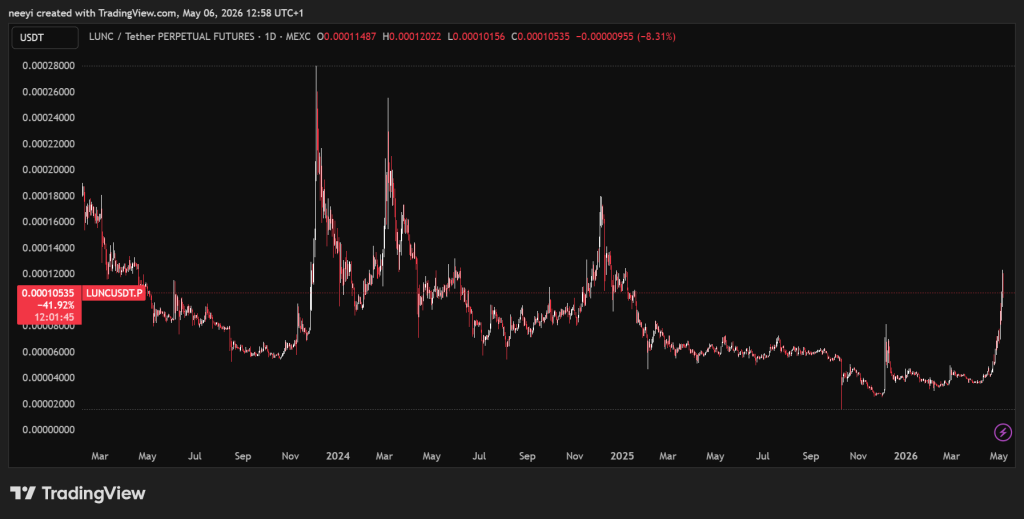Click the -8.31% change value in the header

click(656, 37)
